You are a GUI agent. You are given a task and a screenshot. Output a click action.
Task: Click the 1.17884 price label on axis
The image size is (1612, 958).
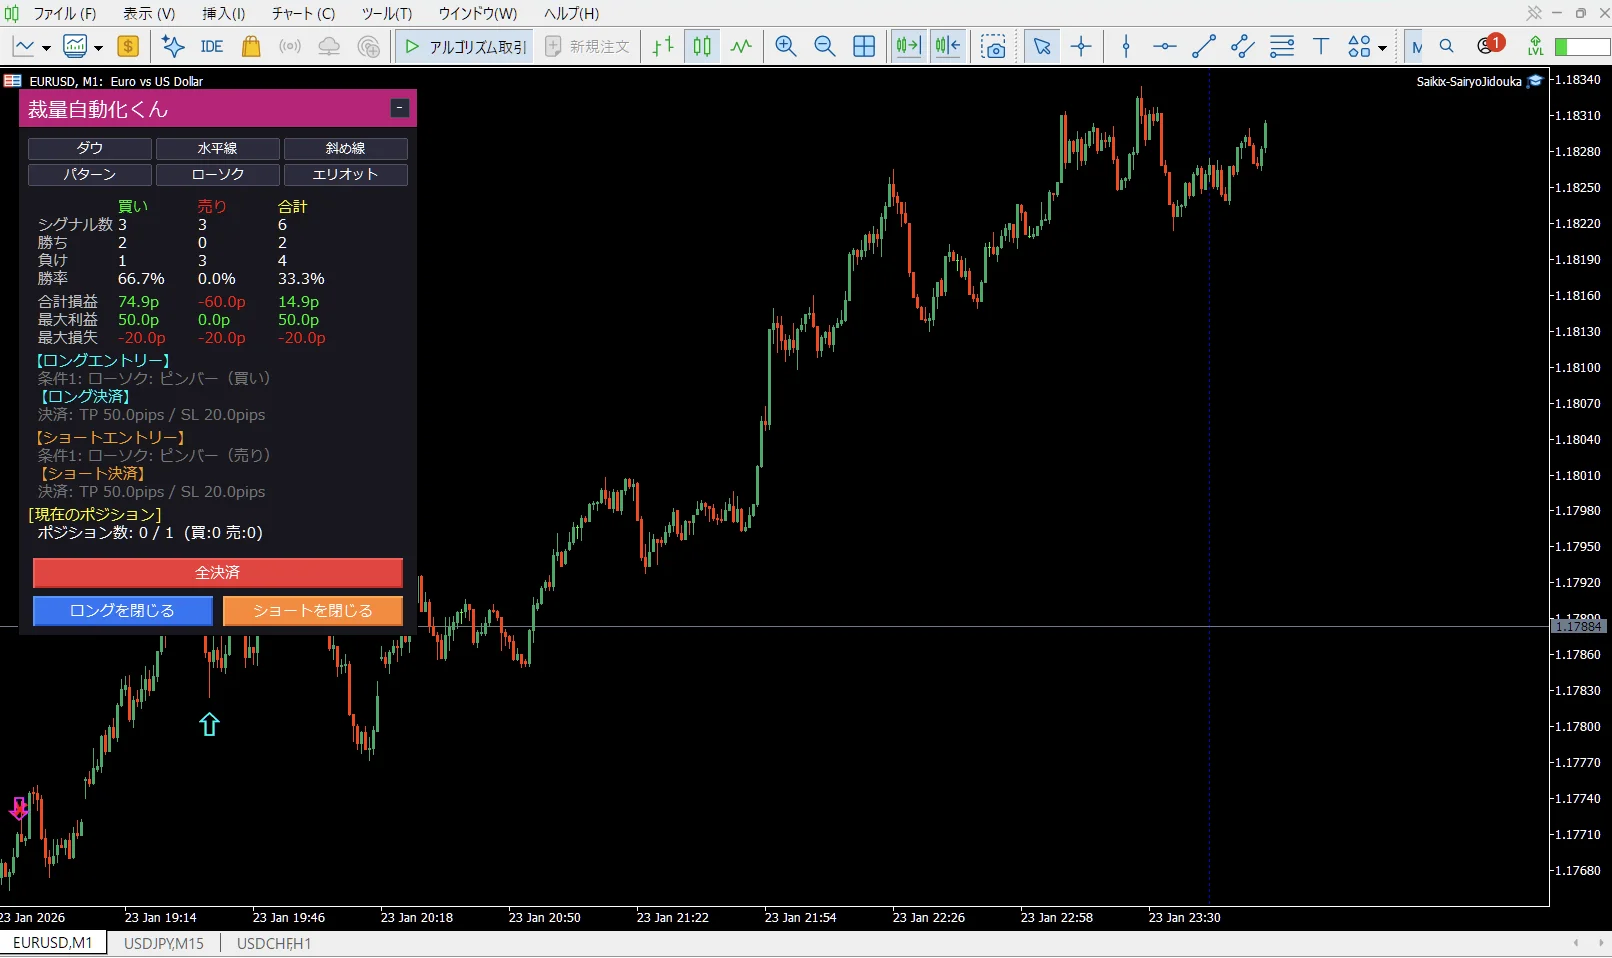1578,626
